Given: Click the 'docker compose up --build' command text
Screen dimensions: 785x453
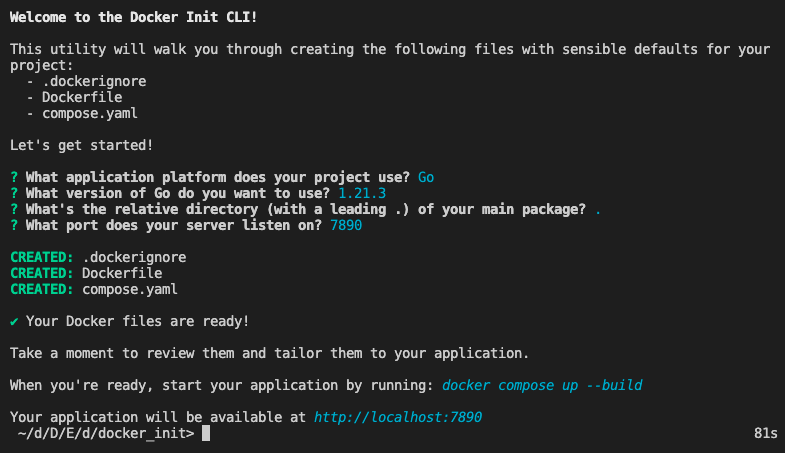Looking at the screenshot, I should click(542, 385).
